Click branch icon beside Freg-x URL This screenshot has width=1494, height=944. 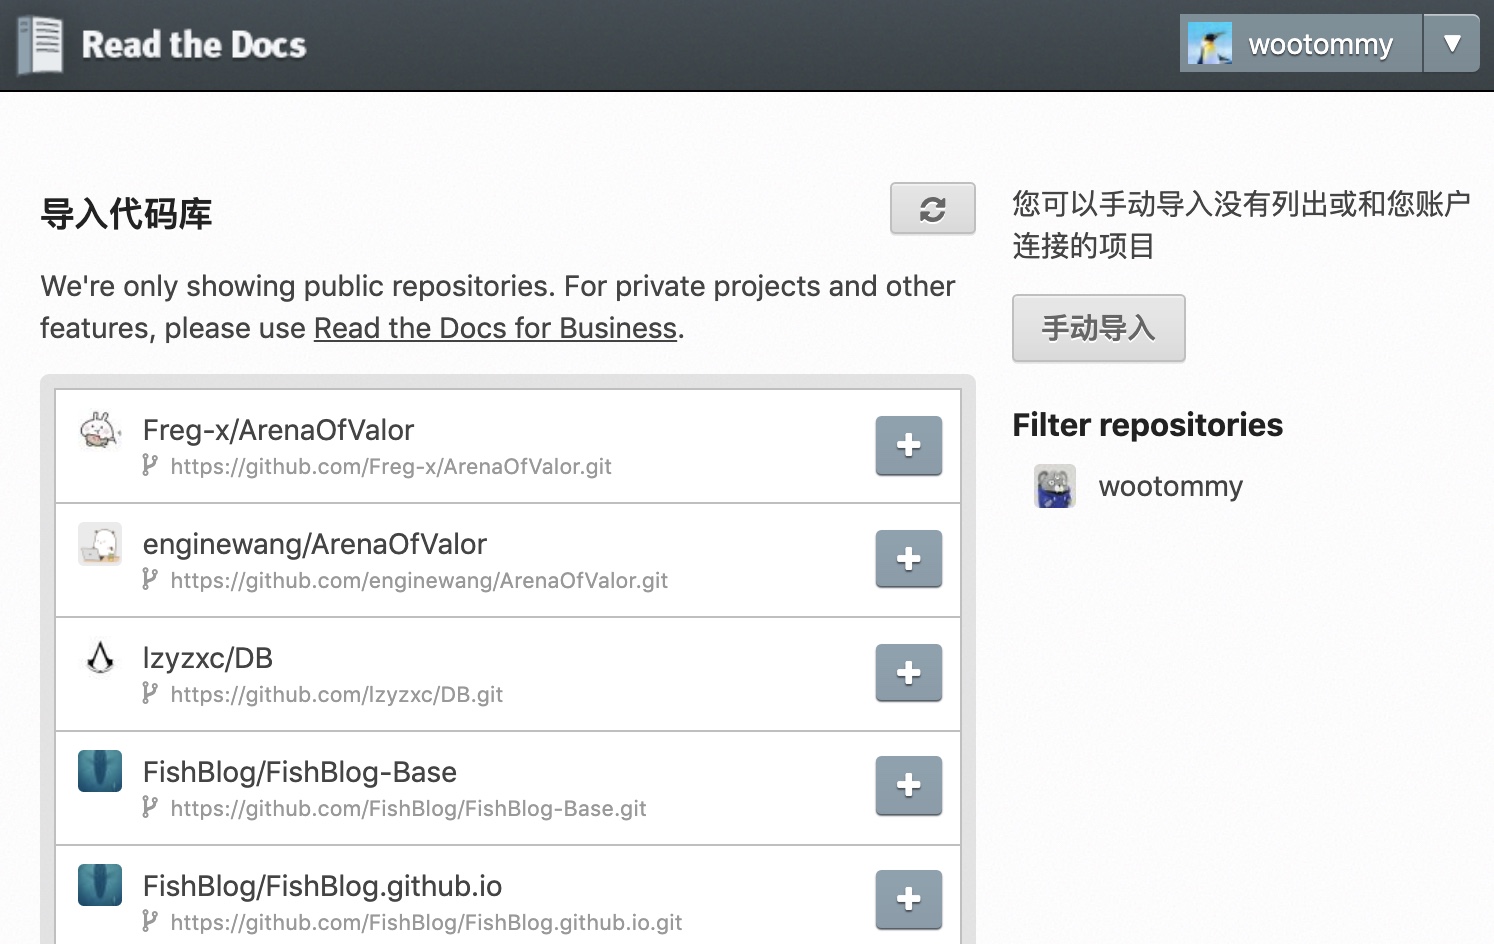[x=150, y=465]
